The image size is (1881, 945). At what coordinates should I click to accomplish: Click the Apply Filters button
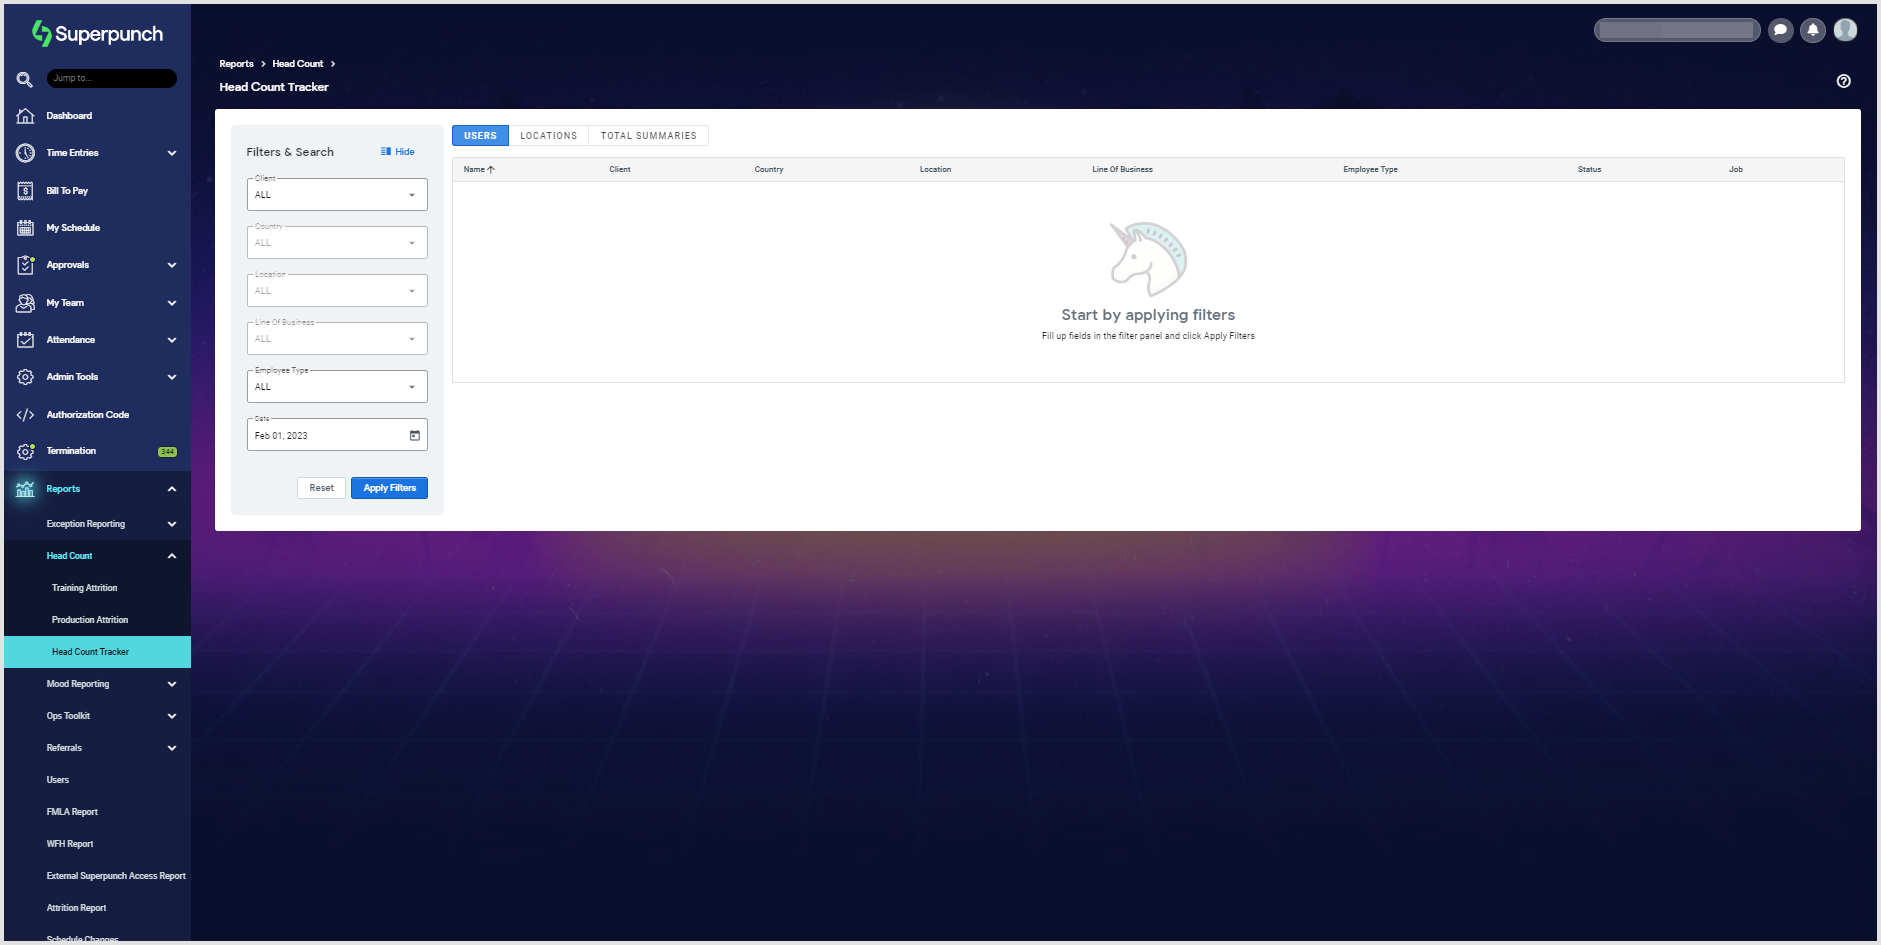[x=389, y=488]
